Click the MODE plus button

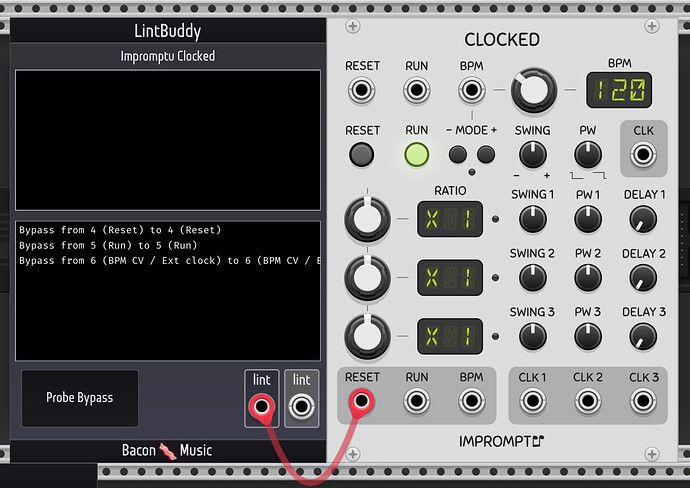coord(486,155)
